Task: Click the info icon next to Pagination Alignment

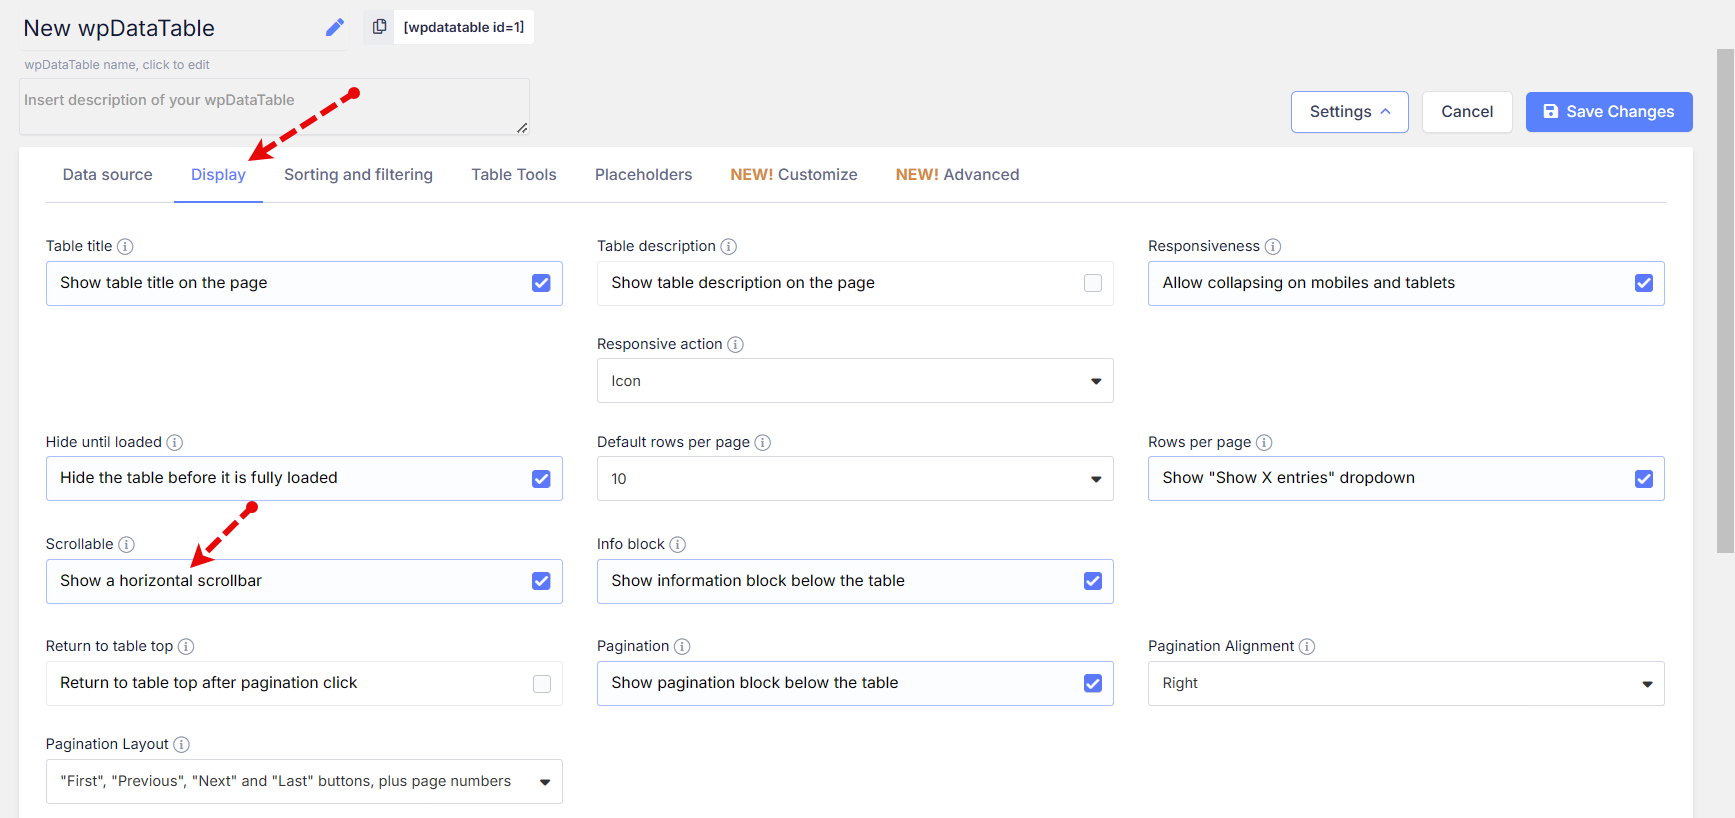Action: pyautogui.click(x=1306, y=646)
